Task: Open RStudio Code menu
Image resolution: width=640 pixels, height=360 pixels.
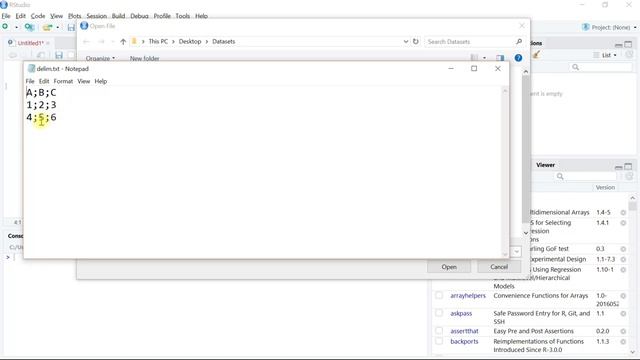Action: (38, 16)
